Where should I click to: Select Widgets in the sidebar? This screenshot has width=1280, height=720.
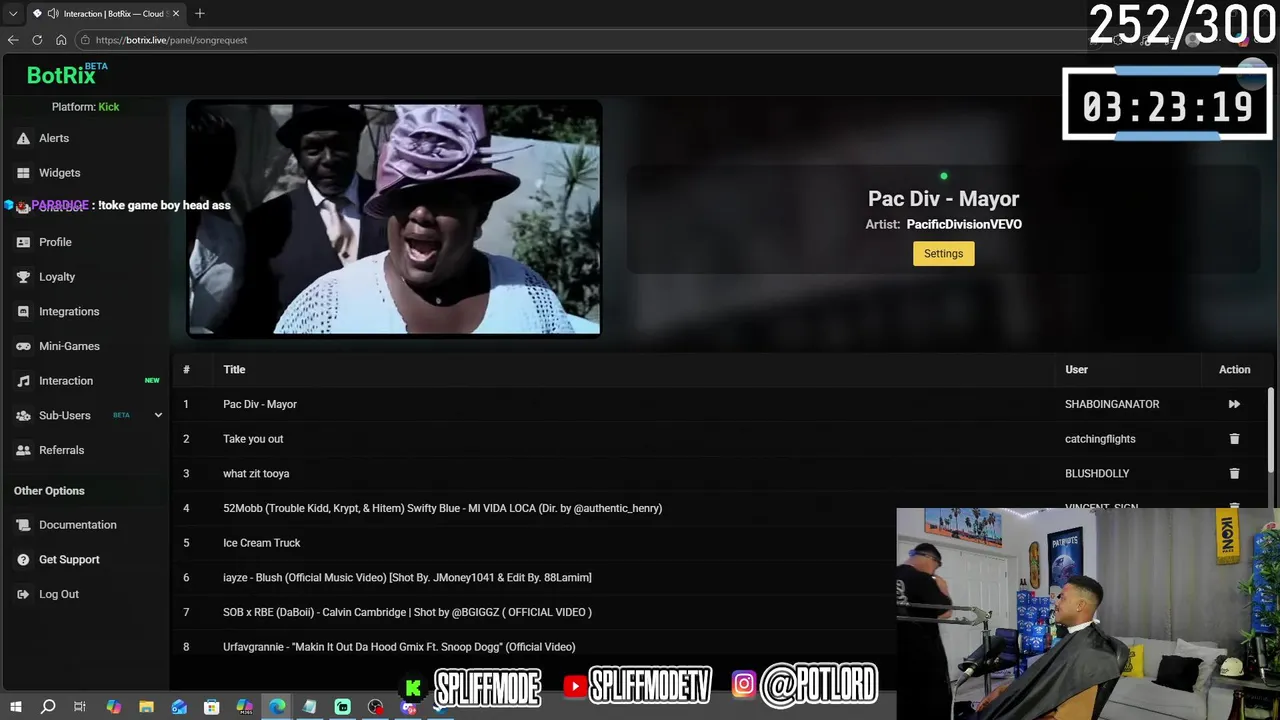point(60,173)
